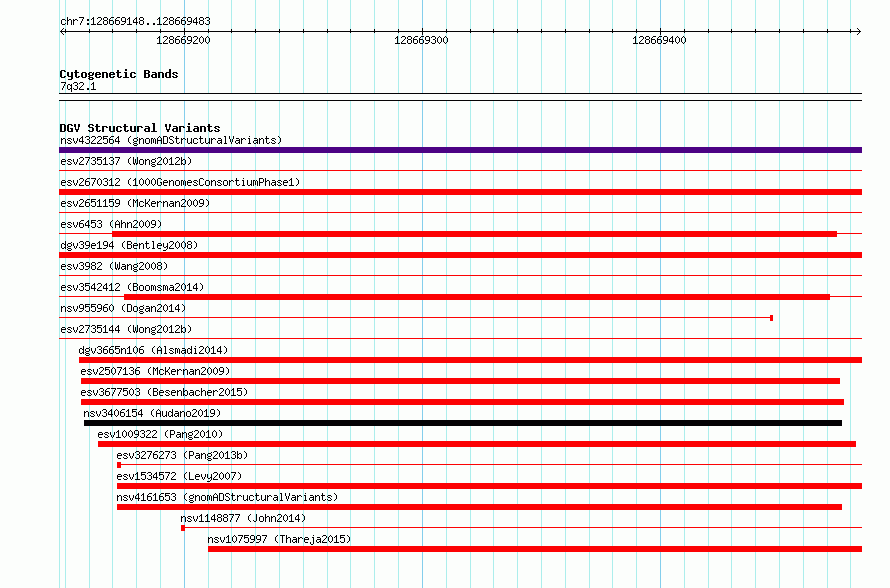Select esv3542412 (Boomsma2014) label

tap(132, 287)
